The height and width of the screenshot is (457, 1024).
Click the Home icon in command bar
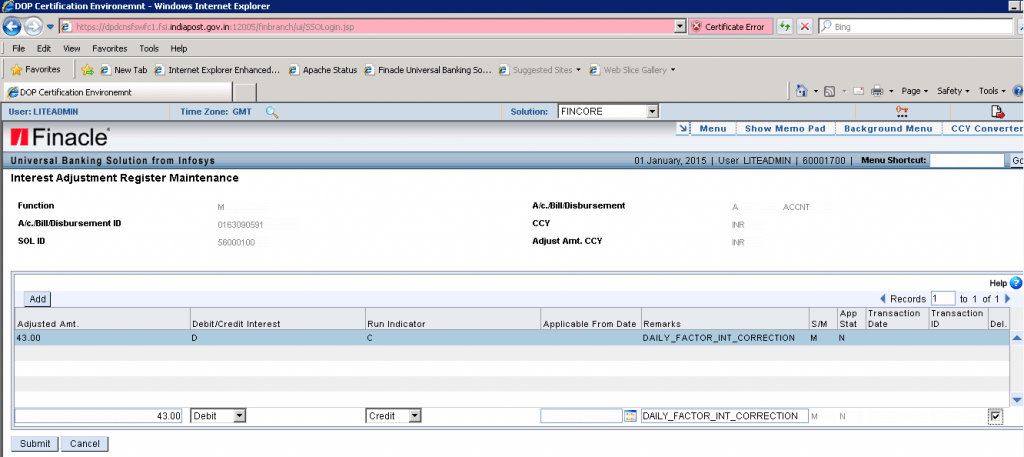802,91
